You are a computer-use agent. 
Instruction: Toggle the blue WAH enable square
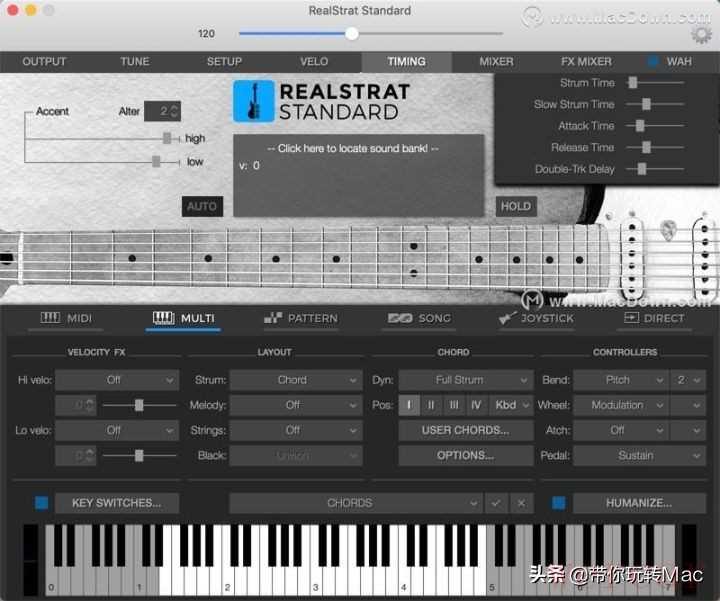tap(653, 62)
